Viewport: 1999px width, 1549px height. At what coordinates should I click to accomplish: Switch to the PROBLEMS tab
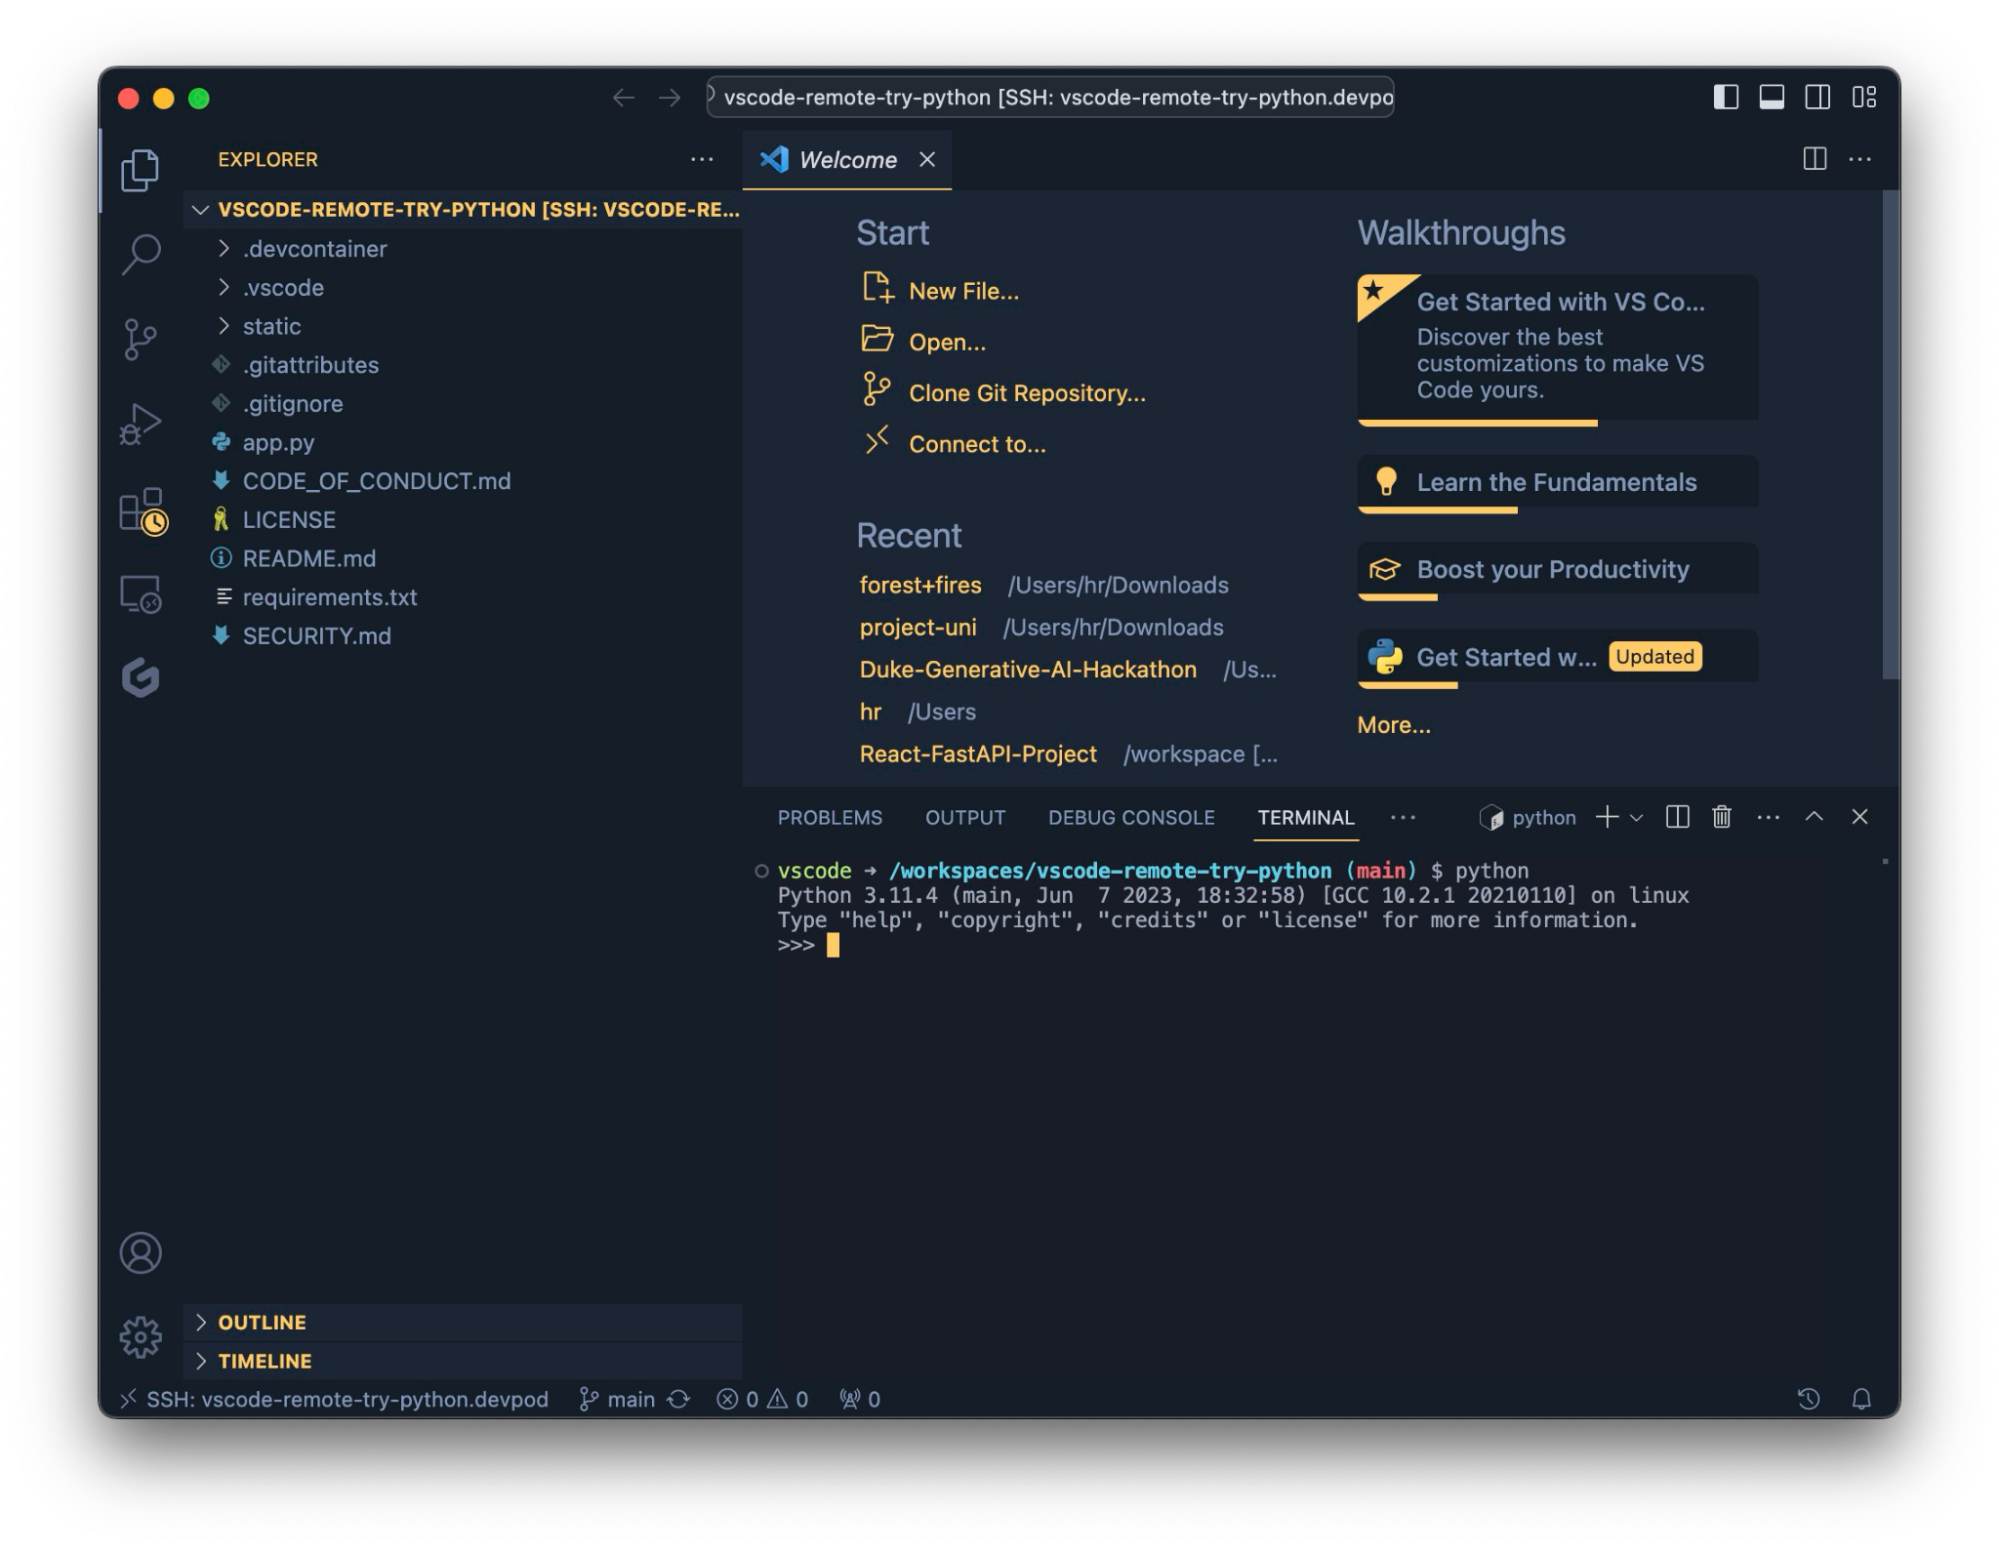click(829, 817)
